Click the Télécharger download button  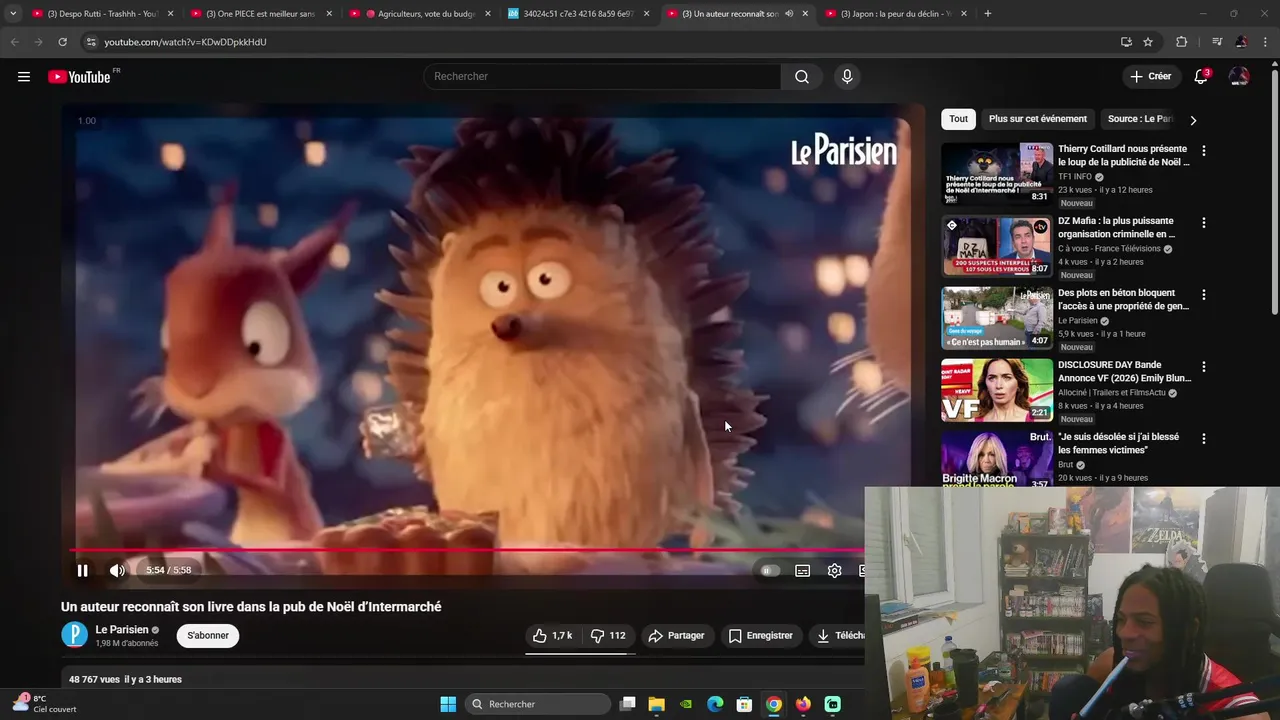point(836,635)
